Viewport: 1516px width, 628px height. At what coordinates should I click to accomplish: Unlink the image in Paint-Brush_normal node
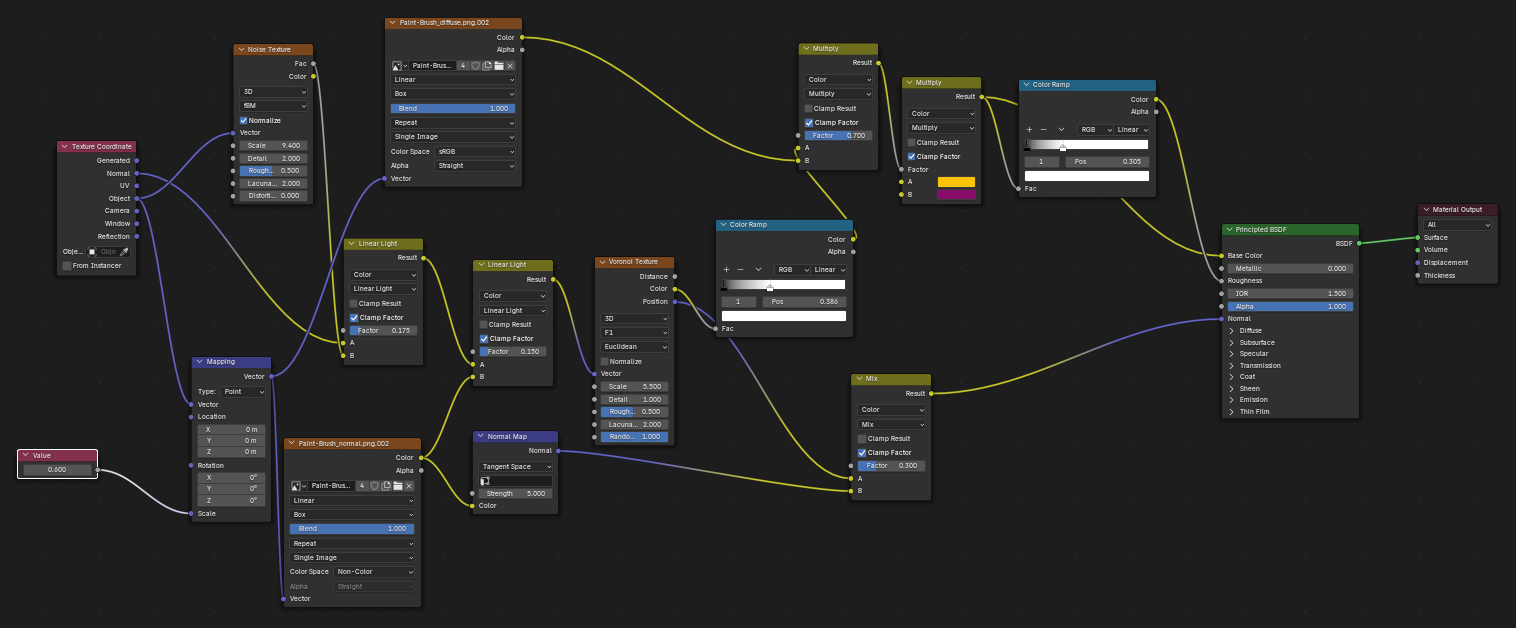click(409, 487)
